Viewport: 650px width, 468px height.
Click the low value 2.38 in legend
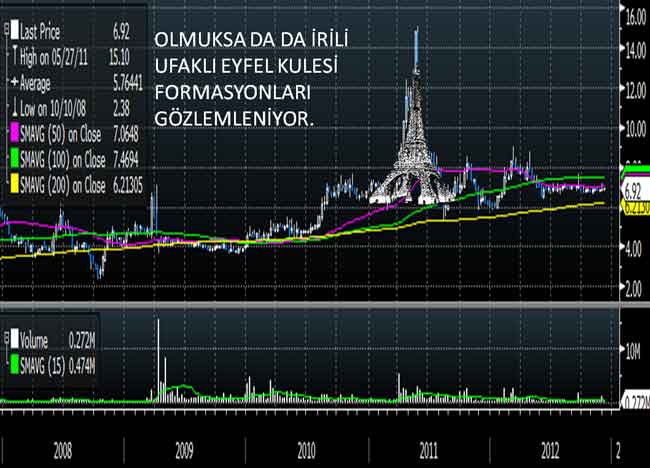pyautogui.click(x=121, y=109)
